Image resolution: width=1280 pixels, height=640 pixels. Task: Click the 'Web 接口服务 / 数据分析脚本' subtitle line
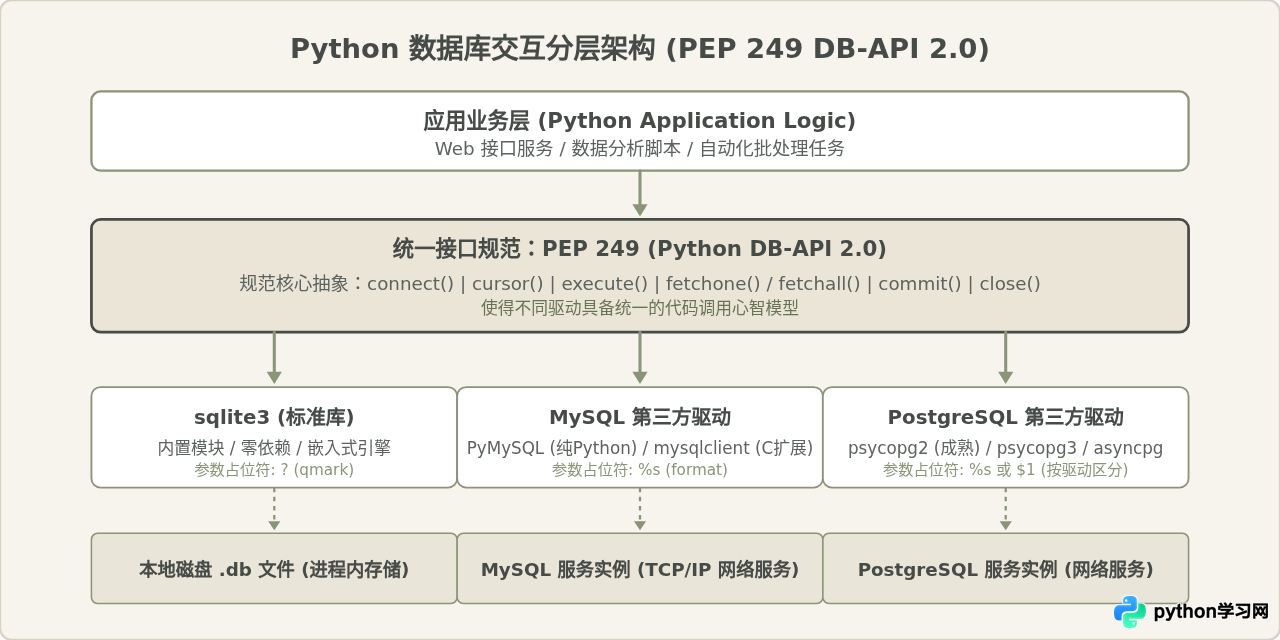tap(640, 149)
